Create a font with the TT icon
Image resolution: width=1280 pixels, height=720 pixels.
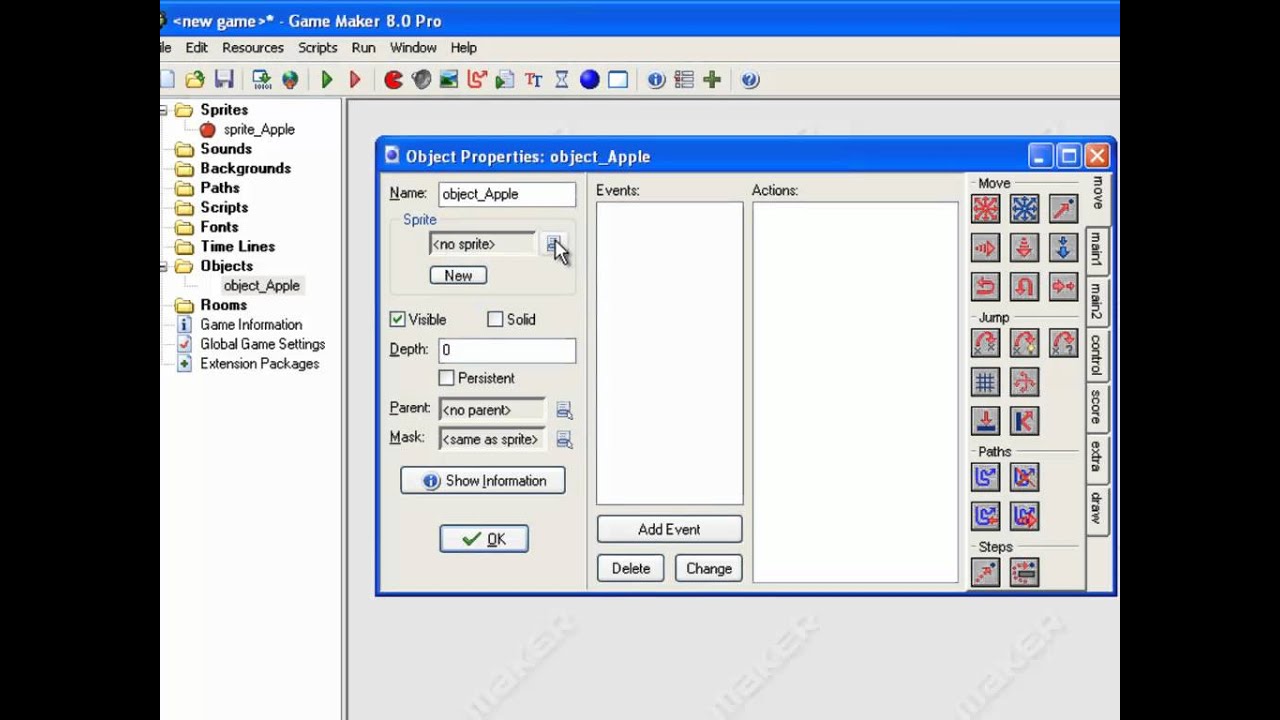coord(533,80)
